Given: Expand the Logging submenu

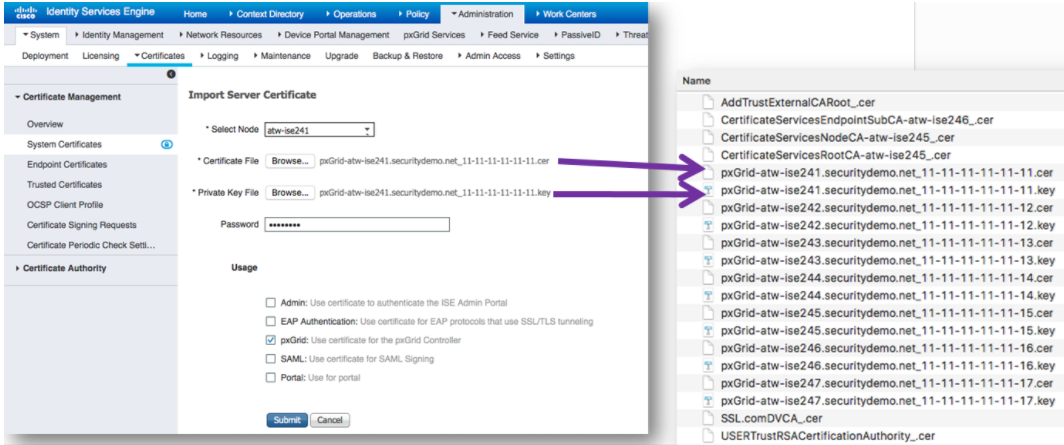Looking at the screenshot, I should pos(219,56).
